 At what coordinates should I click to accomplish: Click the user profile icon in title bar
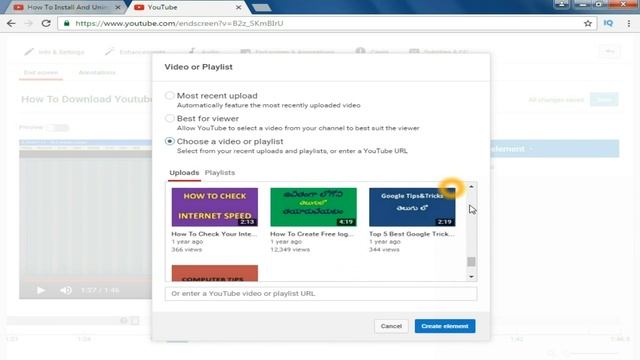(x=561, y=4)
